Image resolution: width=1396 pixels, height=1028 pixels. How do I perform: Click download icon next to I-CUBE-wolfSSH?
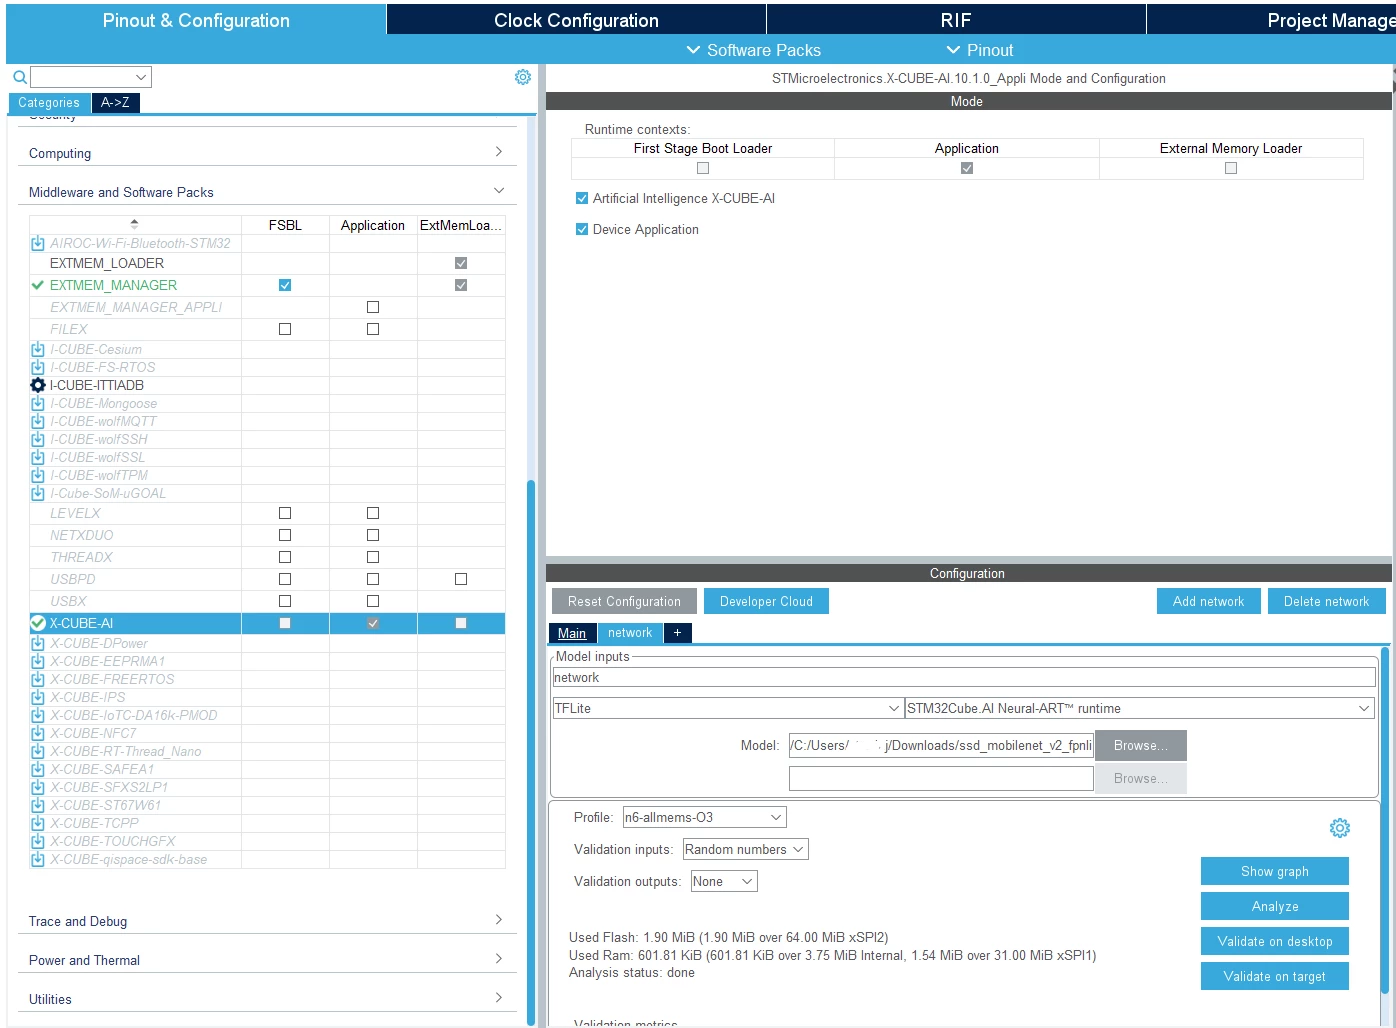[38, 439]
